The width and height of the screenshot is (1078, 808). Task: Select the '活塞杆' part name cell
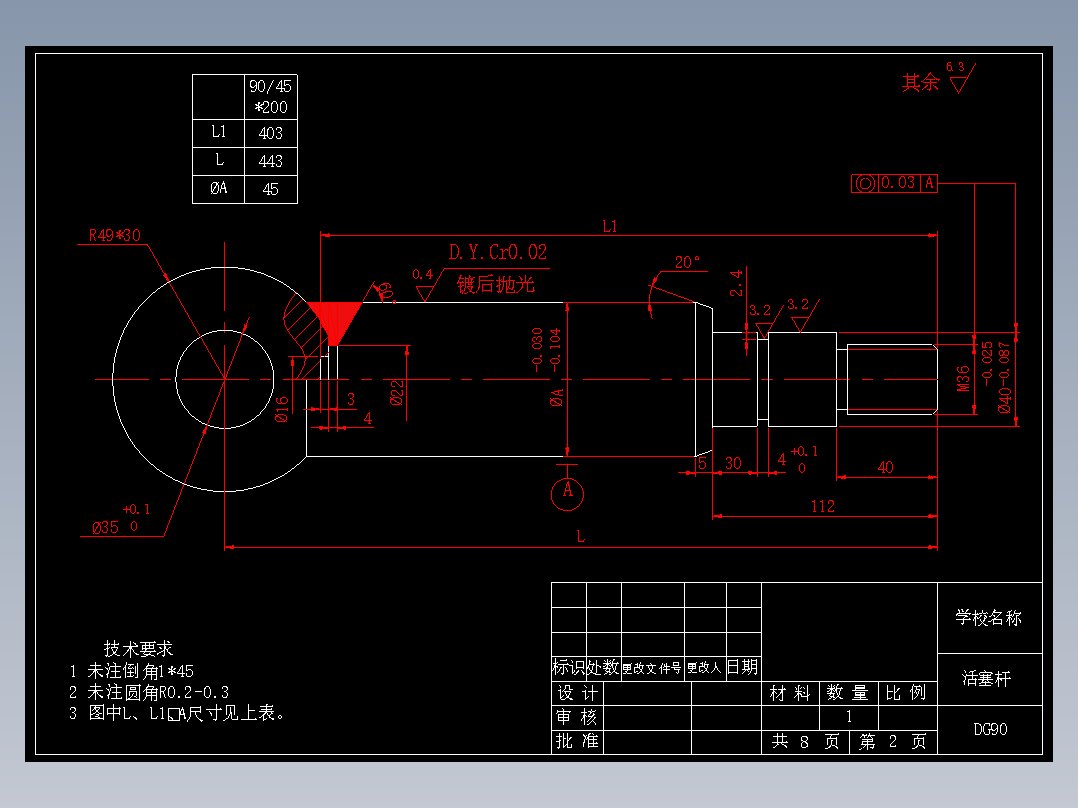[x=989, y=679]
